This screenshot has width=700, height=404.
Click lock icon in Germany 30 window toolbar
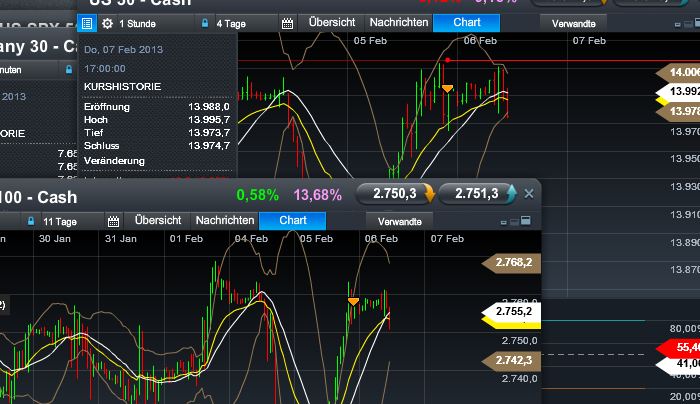69,70
